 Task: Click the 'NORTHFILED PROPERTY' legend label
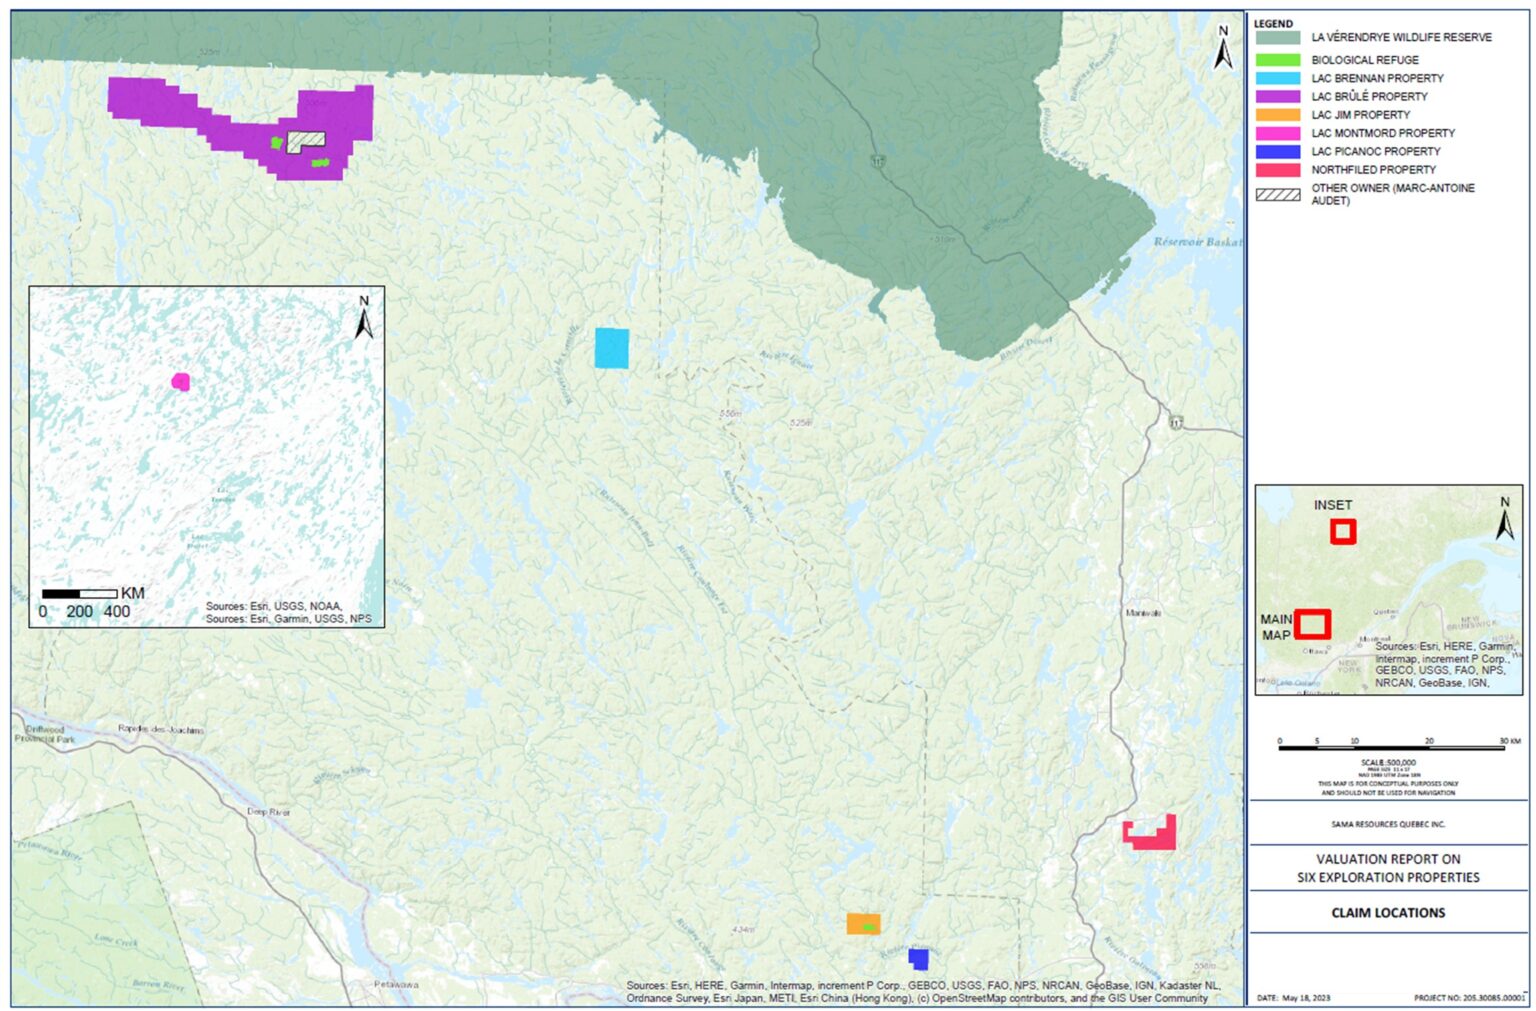(1373, 170)
